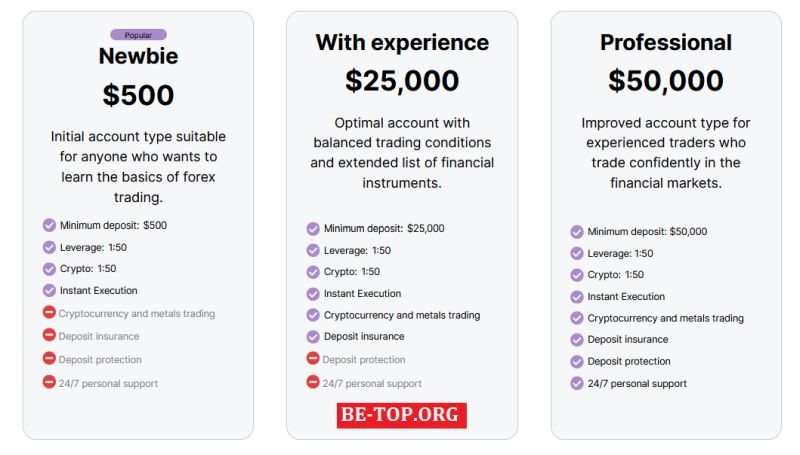Click the $500 price on the Newbie card
The width and height of the screenshot is (800, 455).
point(138,95)
